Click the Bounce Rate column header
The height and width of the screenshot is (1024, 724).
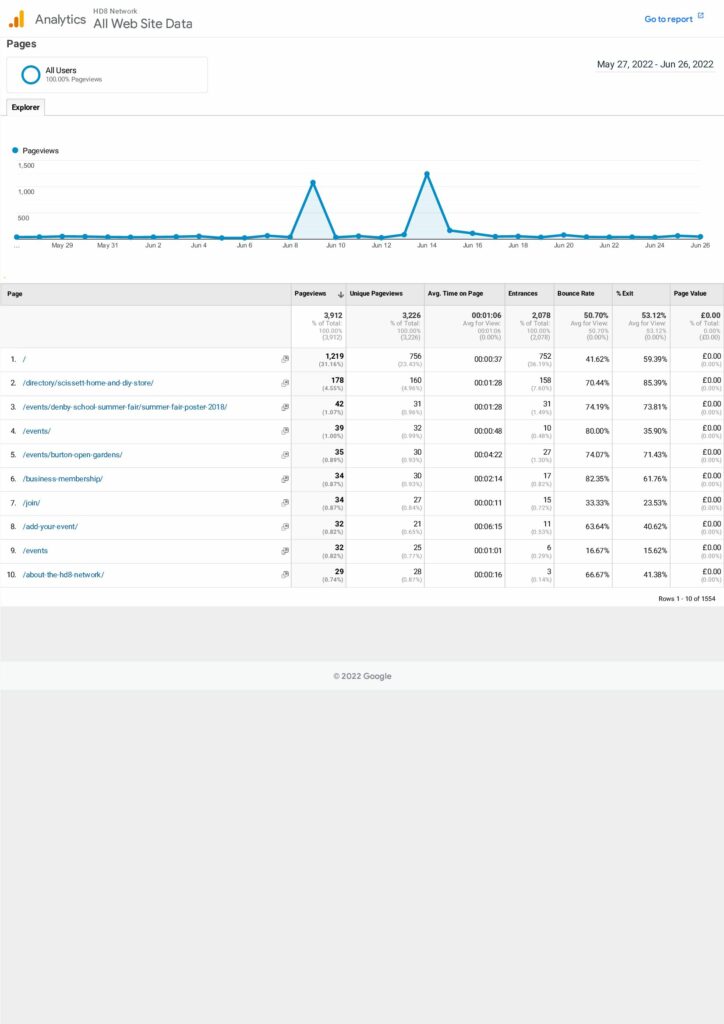coord(575,294)
